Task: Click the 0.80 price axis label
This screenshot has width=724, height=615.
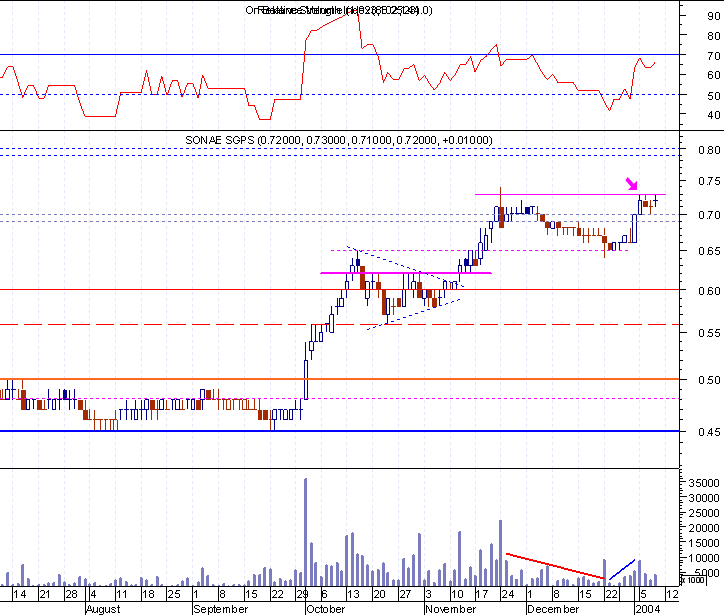Action: 709,150
